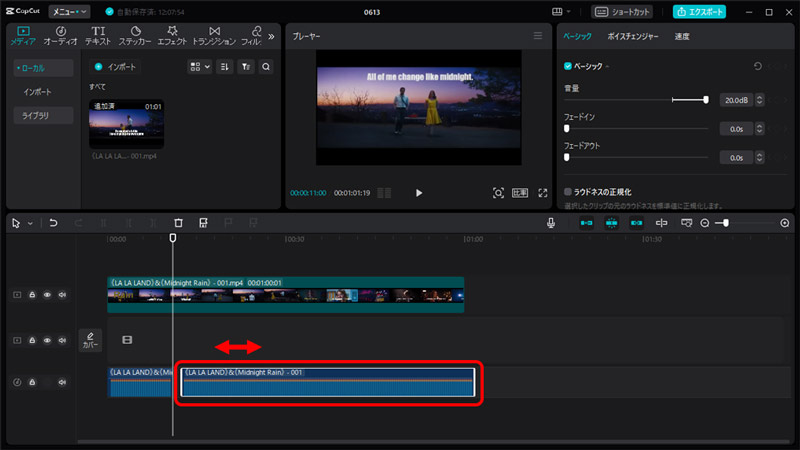Click the undo arrow in timeline toolbar
The height and width of the screenshot is (450, 800).
(x=52, y=223)
